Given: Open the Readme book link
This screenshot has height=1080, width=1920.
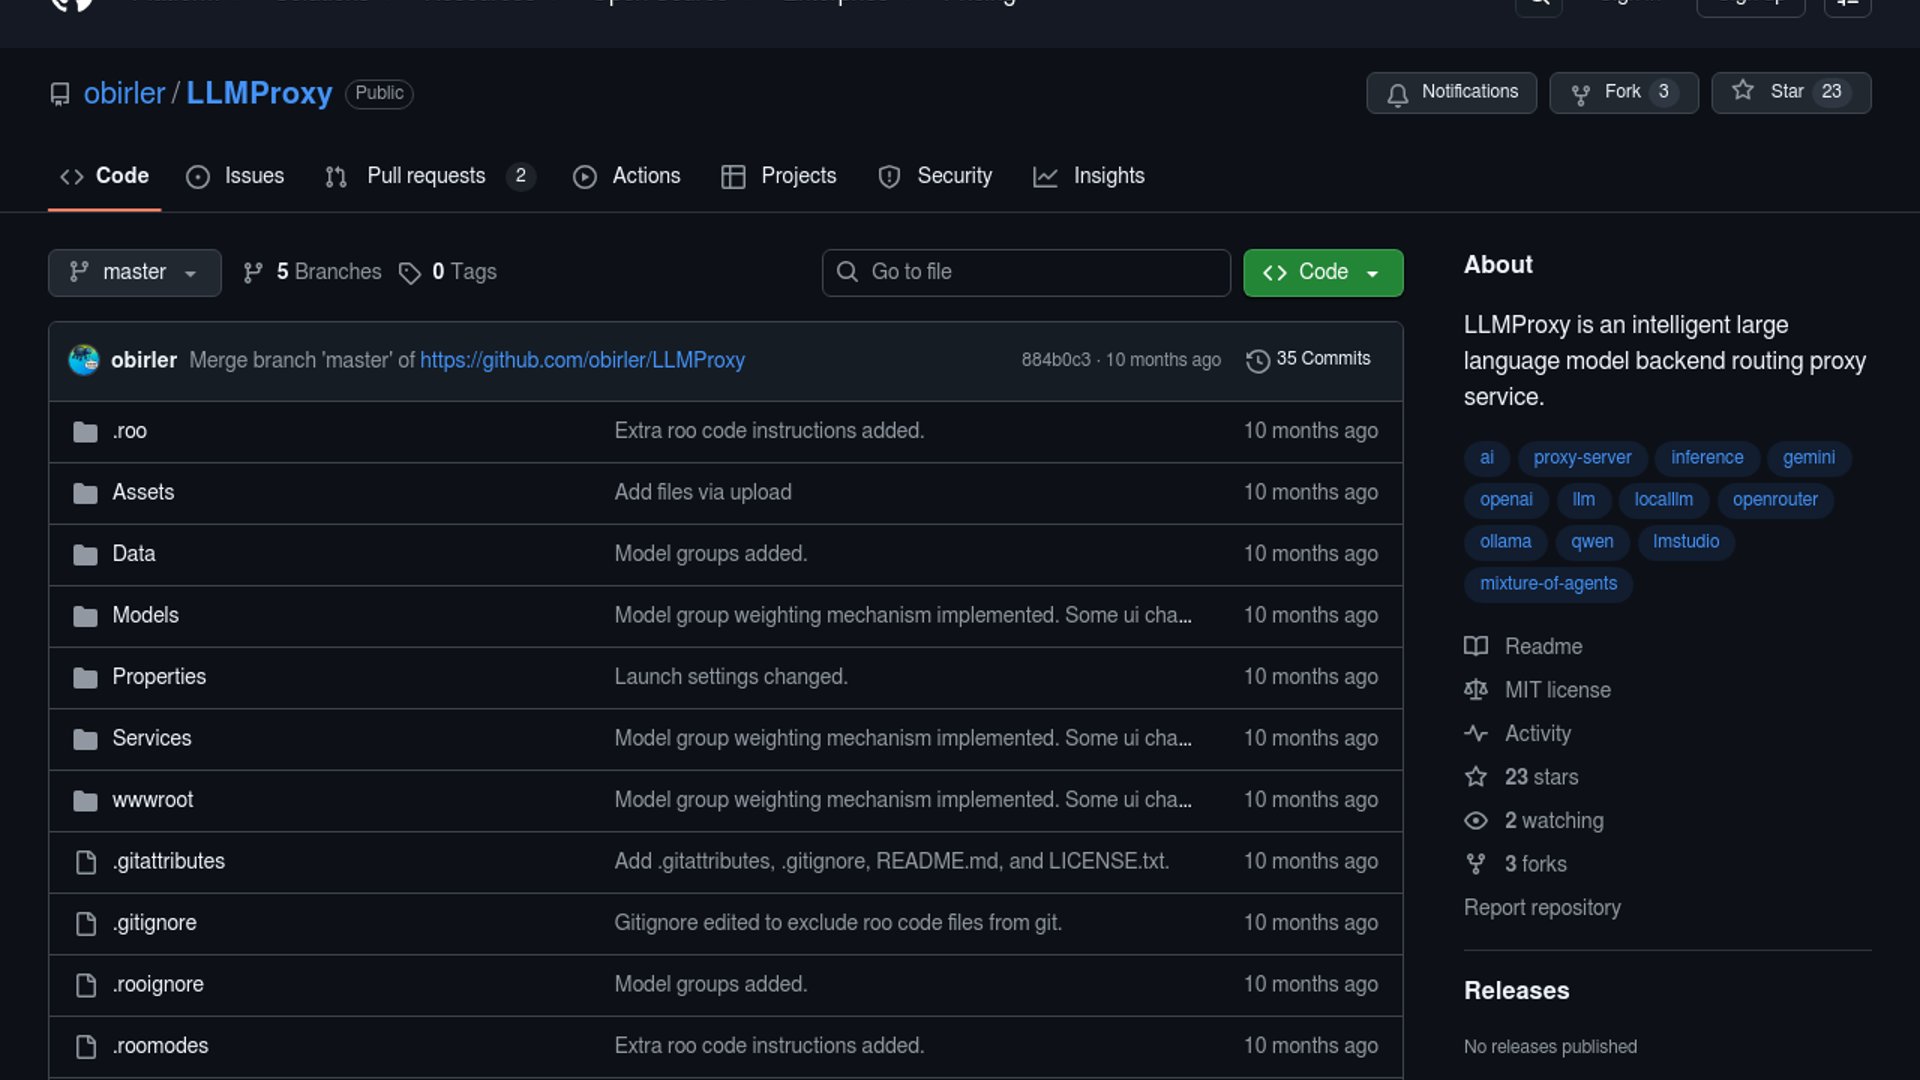Looking at the screenshot, I should click(x=1542, y=647).
